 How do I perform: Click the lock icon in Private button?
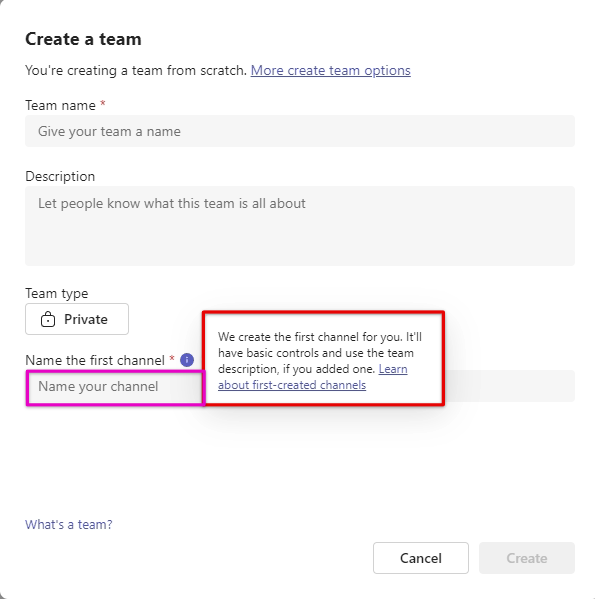coord(48,319)
